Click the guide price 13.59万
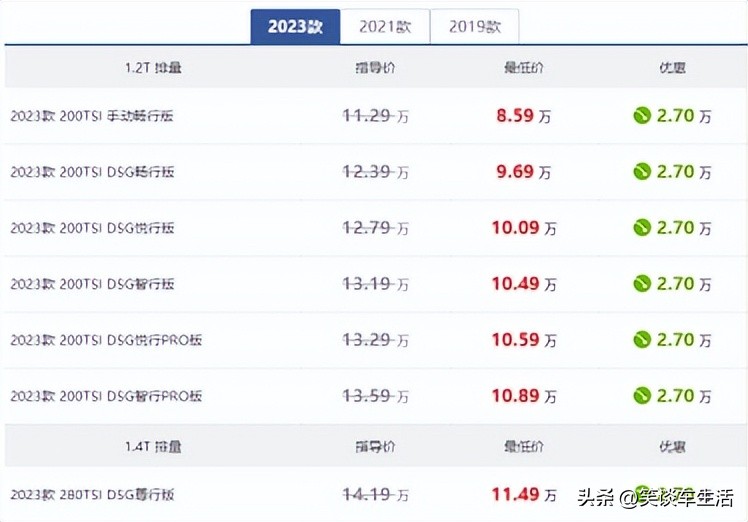 (x=375, y=396)
